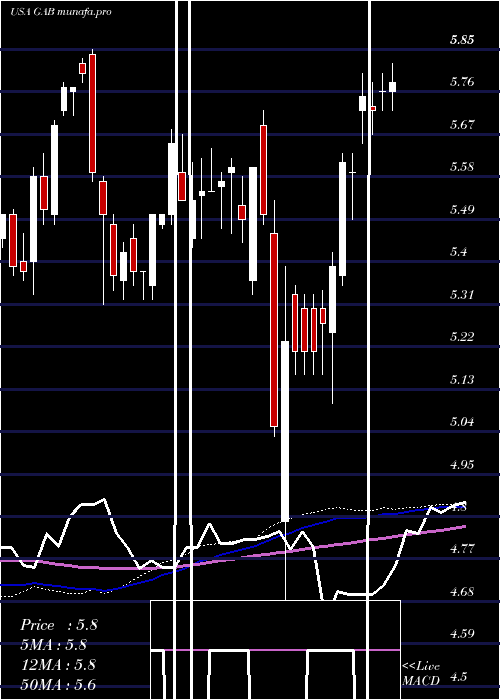Image resolution: width=500 pixels, height=700 pixels.
Task: Click the 4.59 price axis label
Action: tap(462, 634)
